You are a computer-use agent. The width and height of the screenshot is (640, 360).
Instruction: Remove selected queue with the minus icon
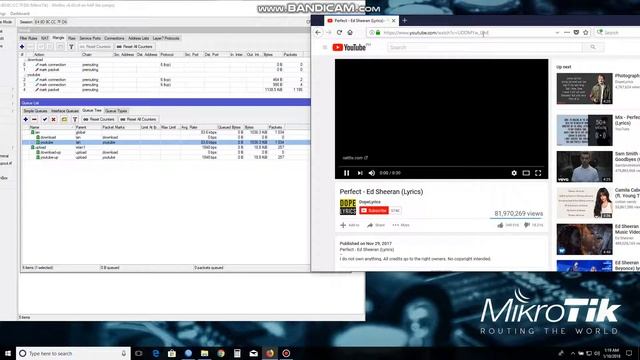pyautogui.click(x=34, y=119)
